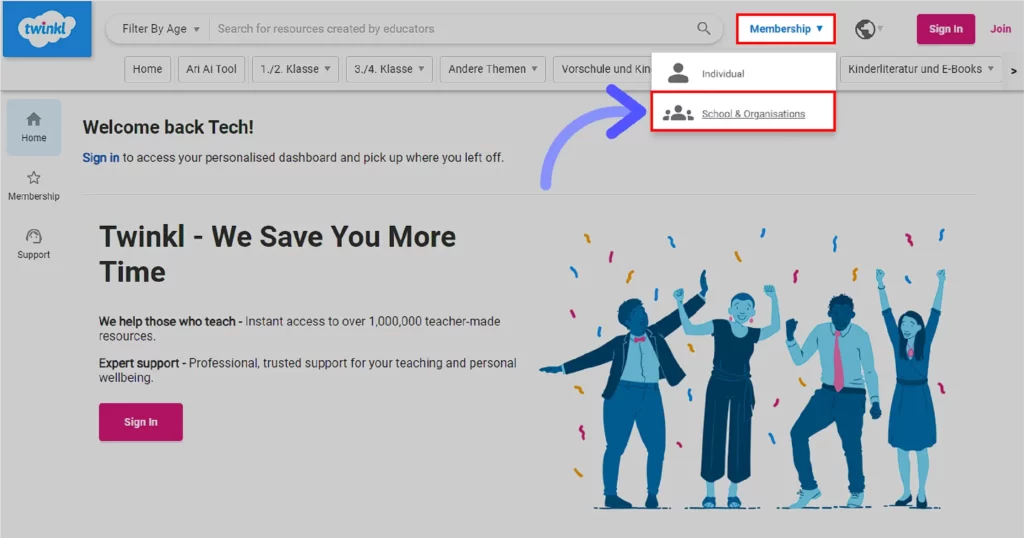Open the globe language selector

pyautogui.click(x=868, y=29)
